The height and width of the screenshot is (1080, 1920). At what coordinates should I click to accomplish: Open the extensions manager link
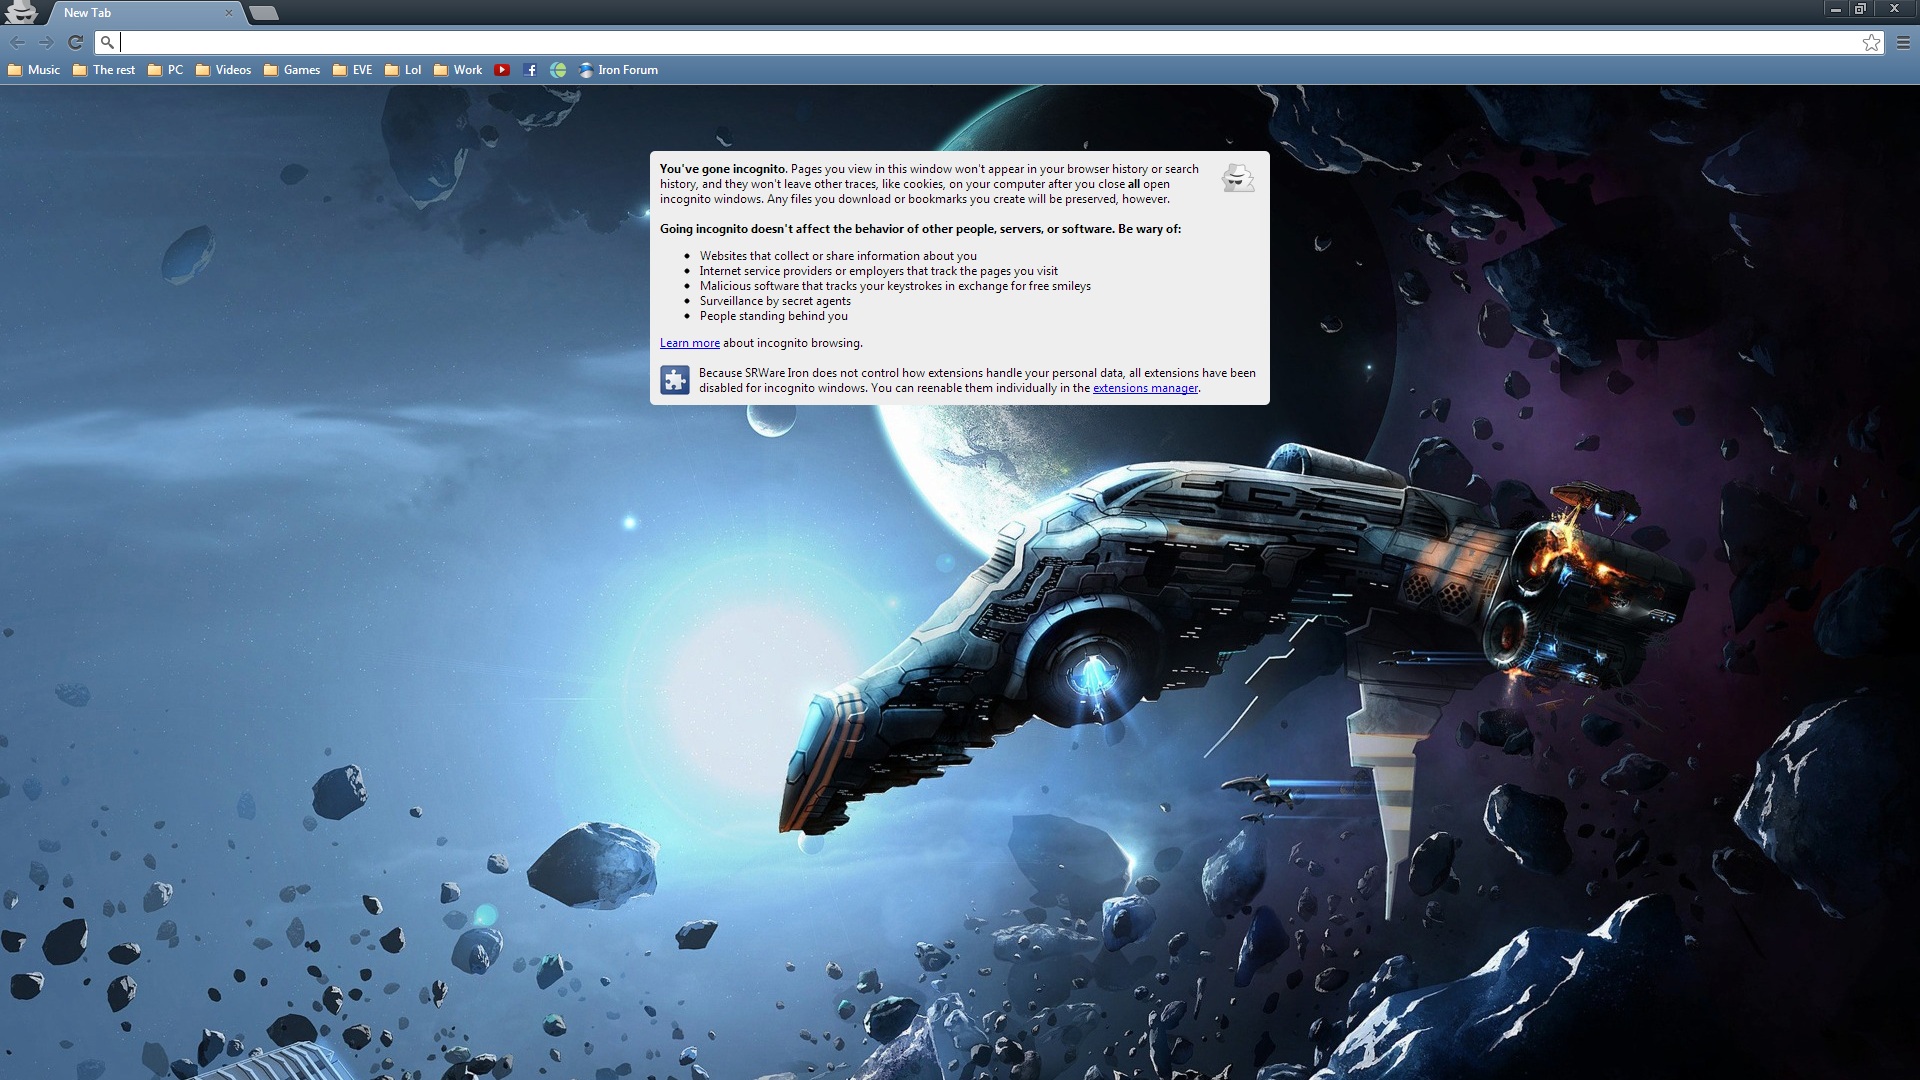tap(1145, 388)
